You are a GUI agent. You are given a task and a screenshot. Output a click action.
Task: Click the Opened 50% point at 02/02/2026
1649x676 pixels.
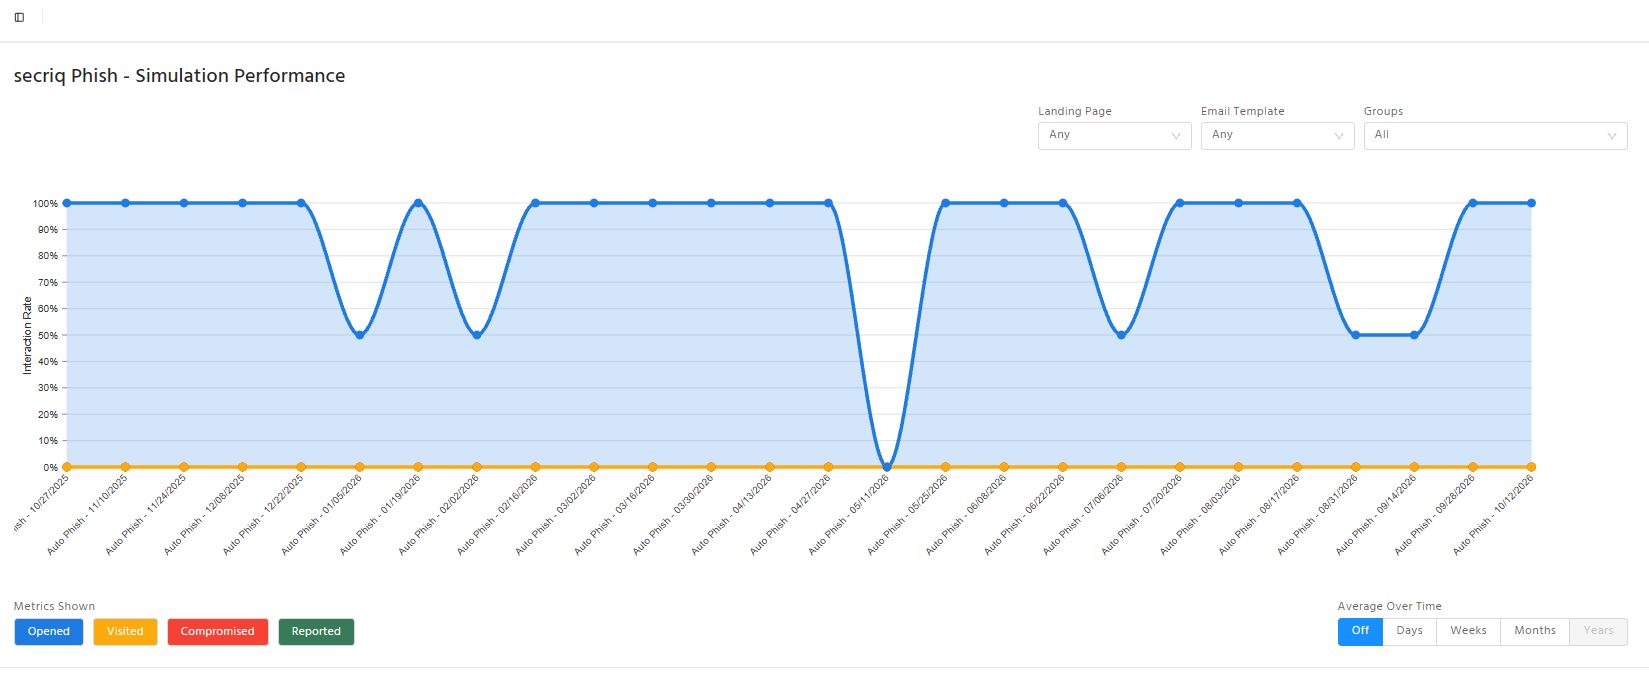pyautogui.click(x=477, y=335)
